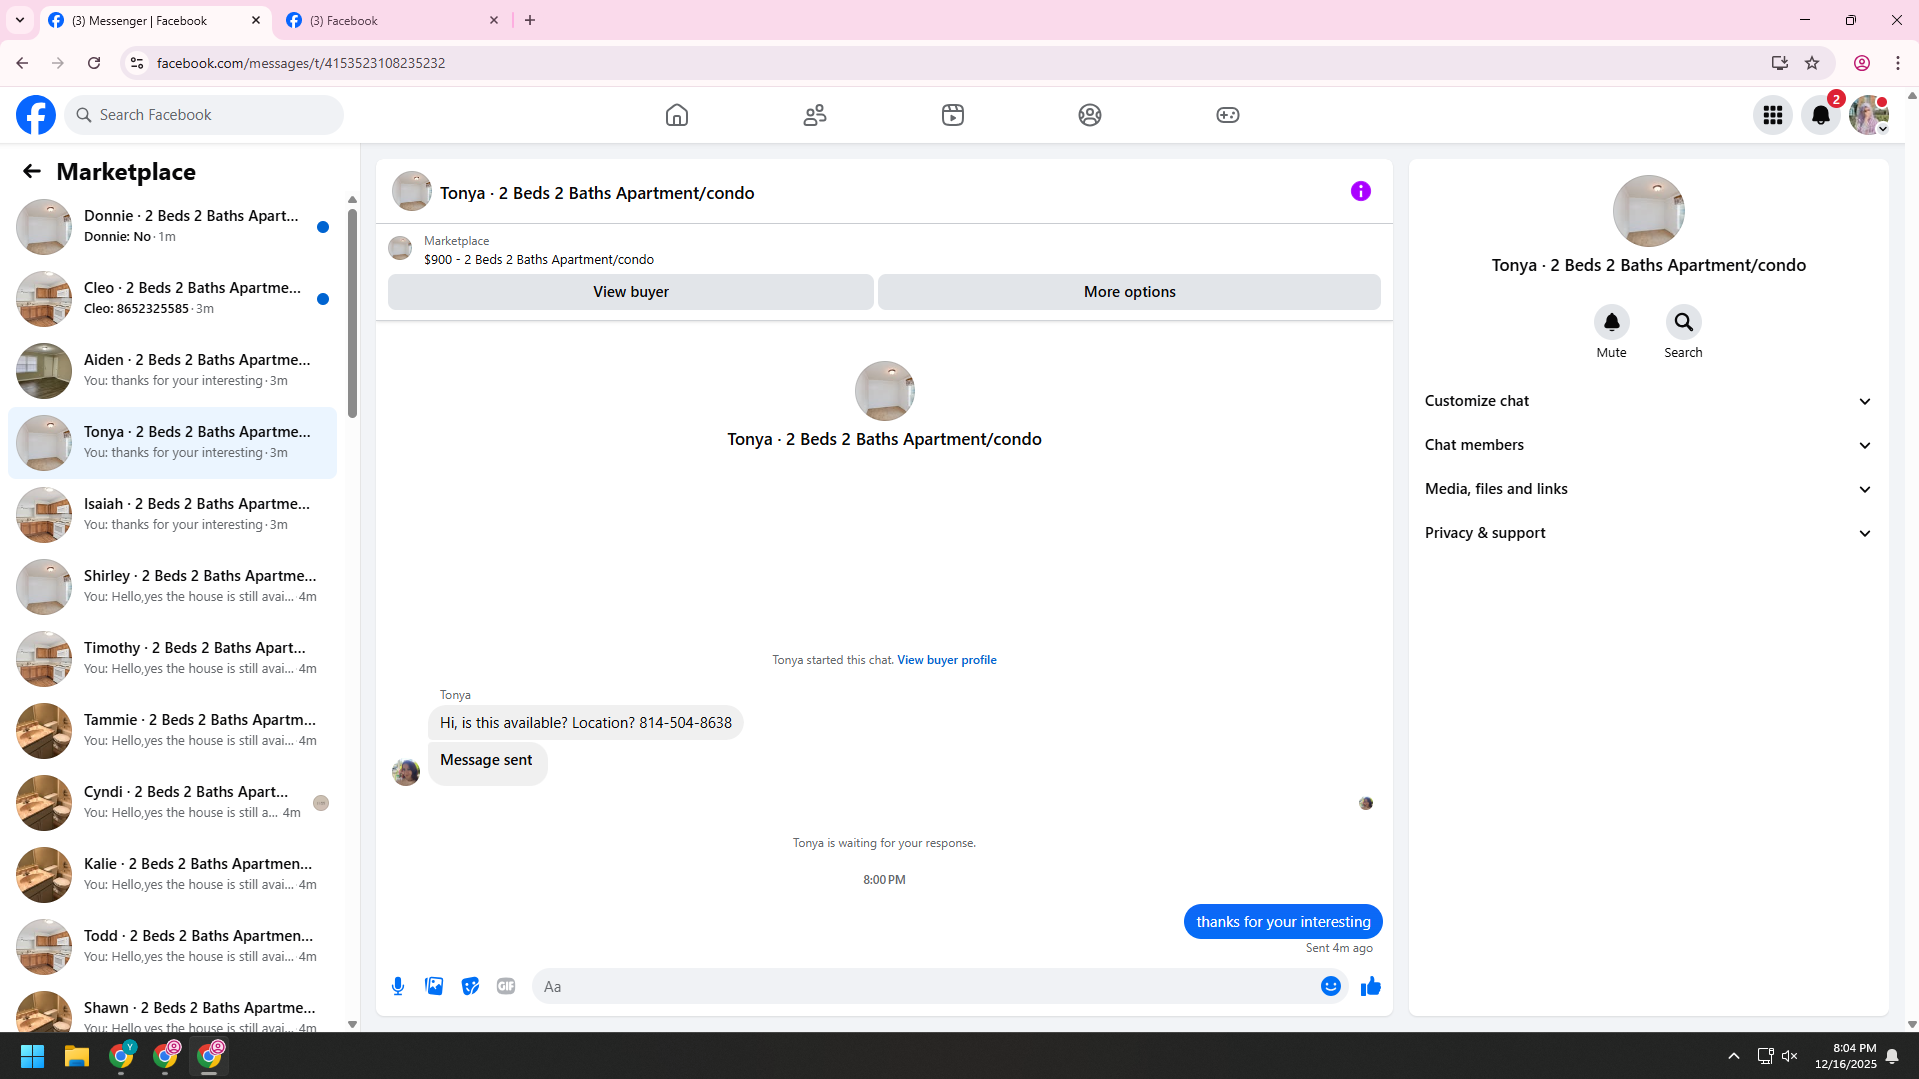Image resolution: width=1919 pixels, height=1079 pixels.
Task: Reload the page
Action: (x=94, y=63)
